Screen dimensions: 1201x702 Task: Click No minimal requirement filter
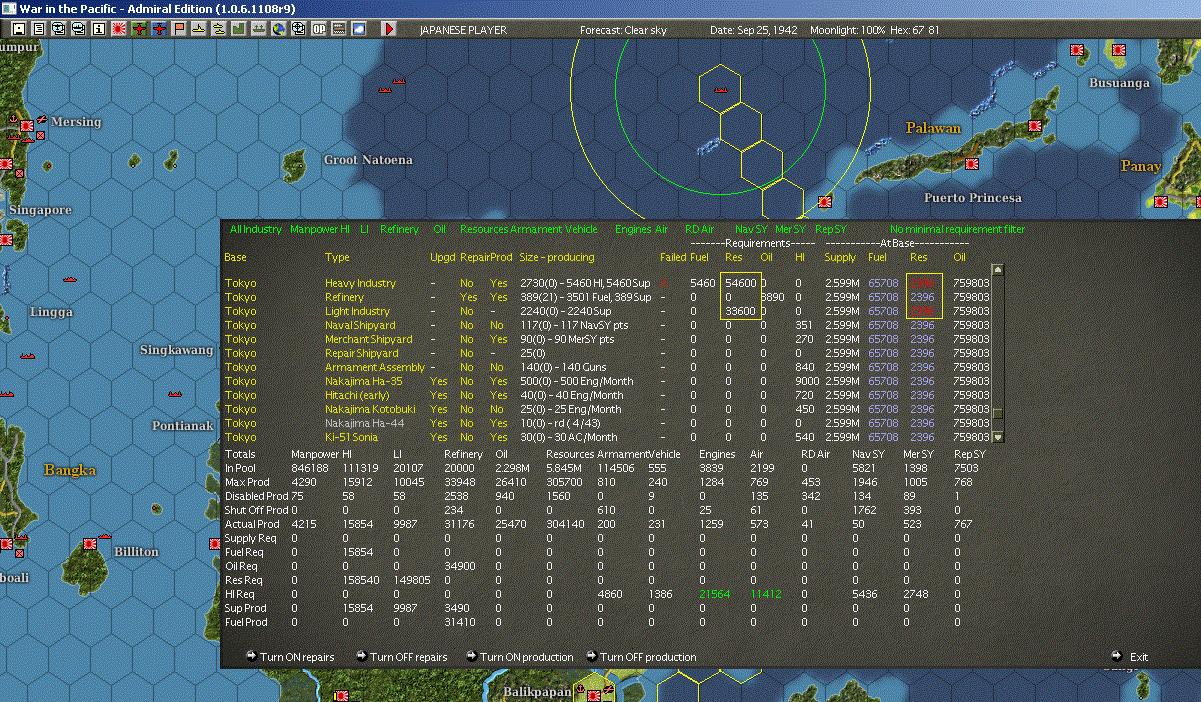click(x=957, y=230)
